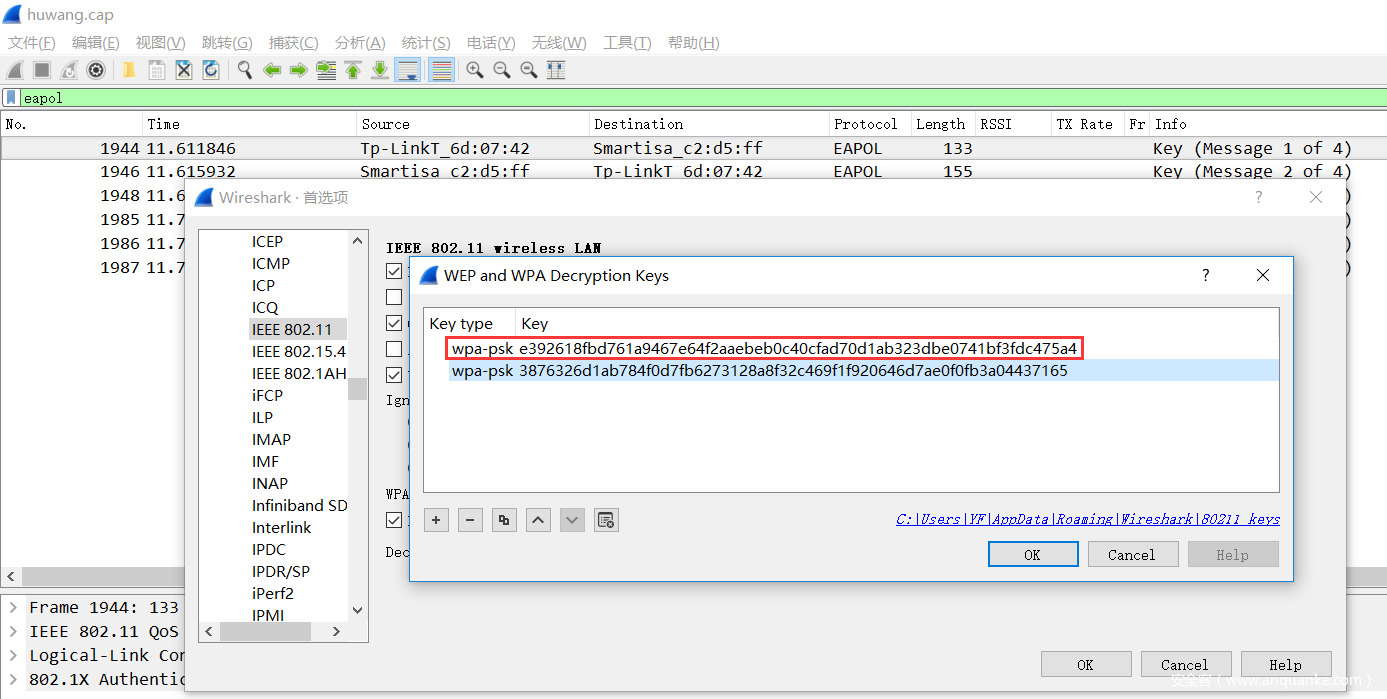Remove the selected decryption key entry

[x=470, y=520]
